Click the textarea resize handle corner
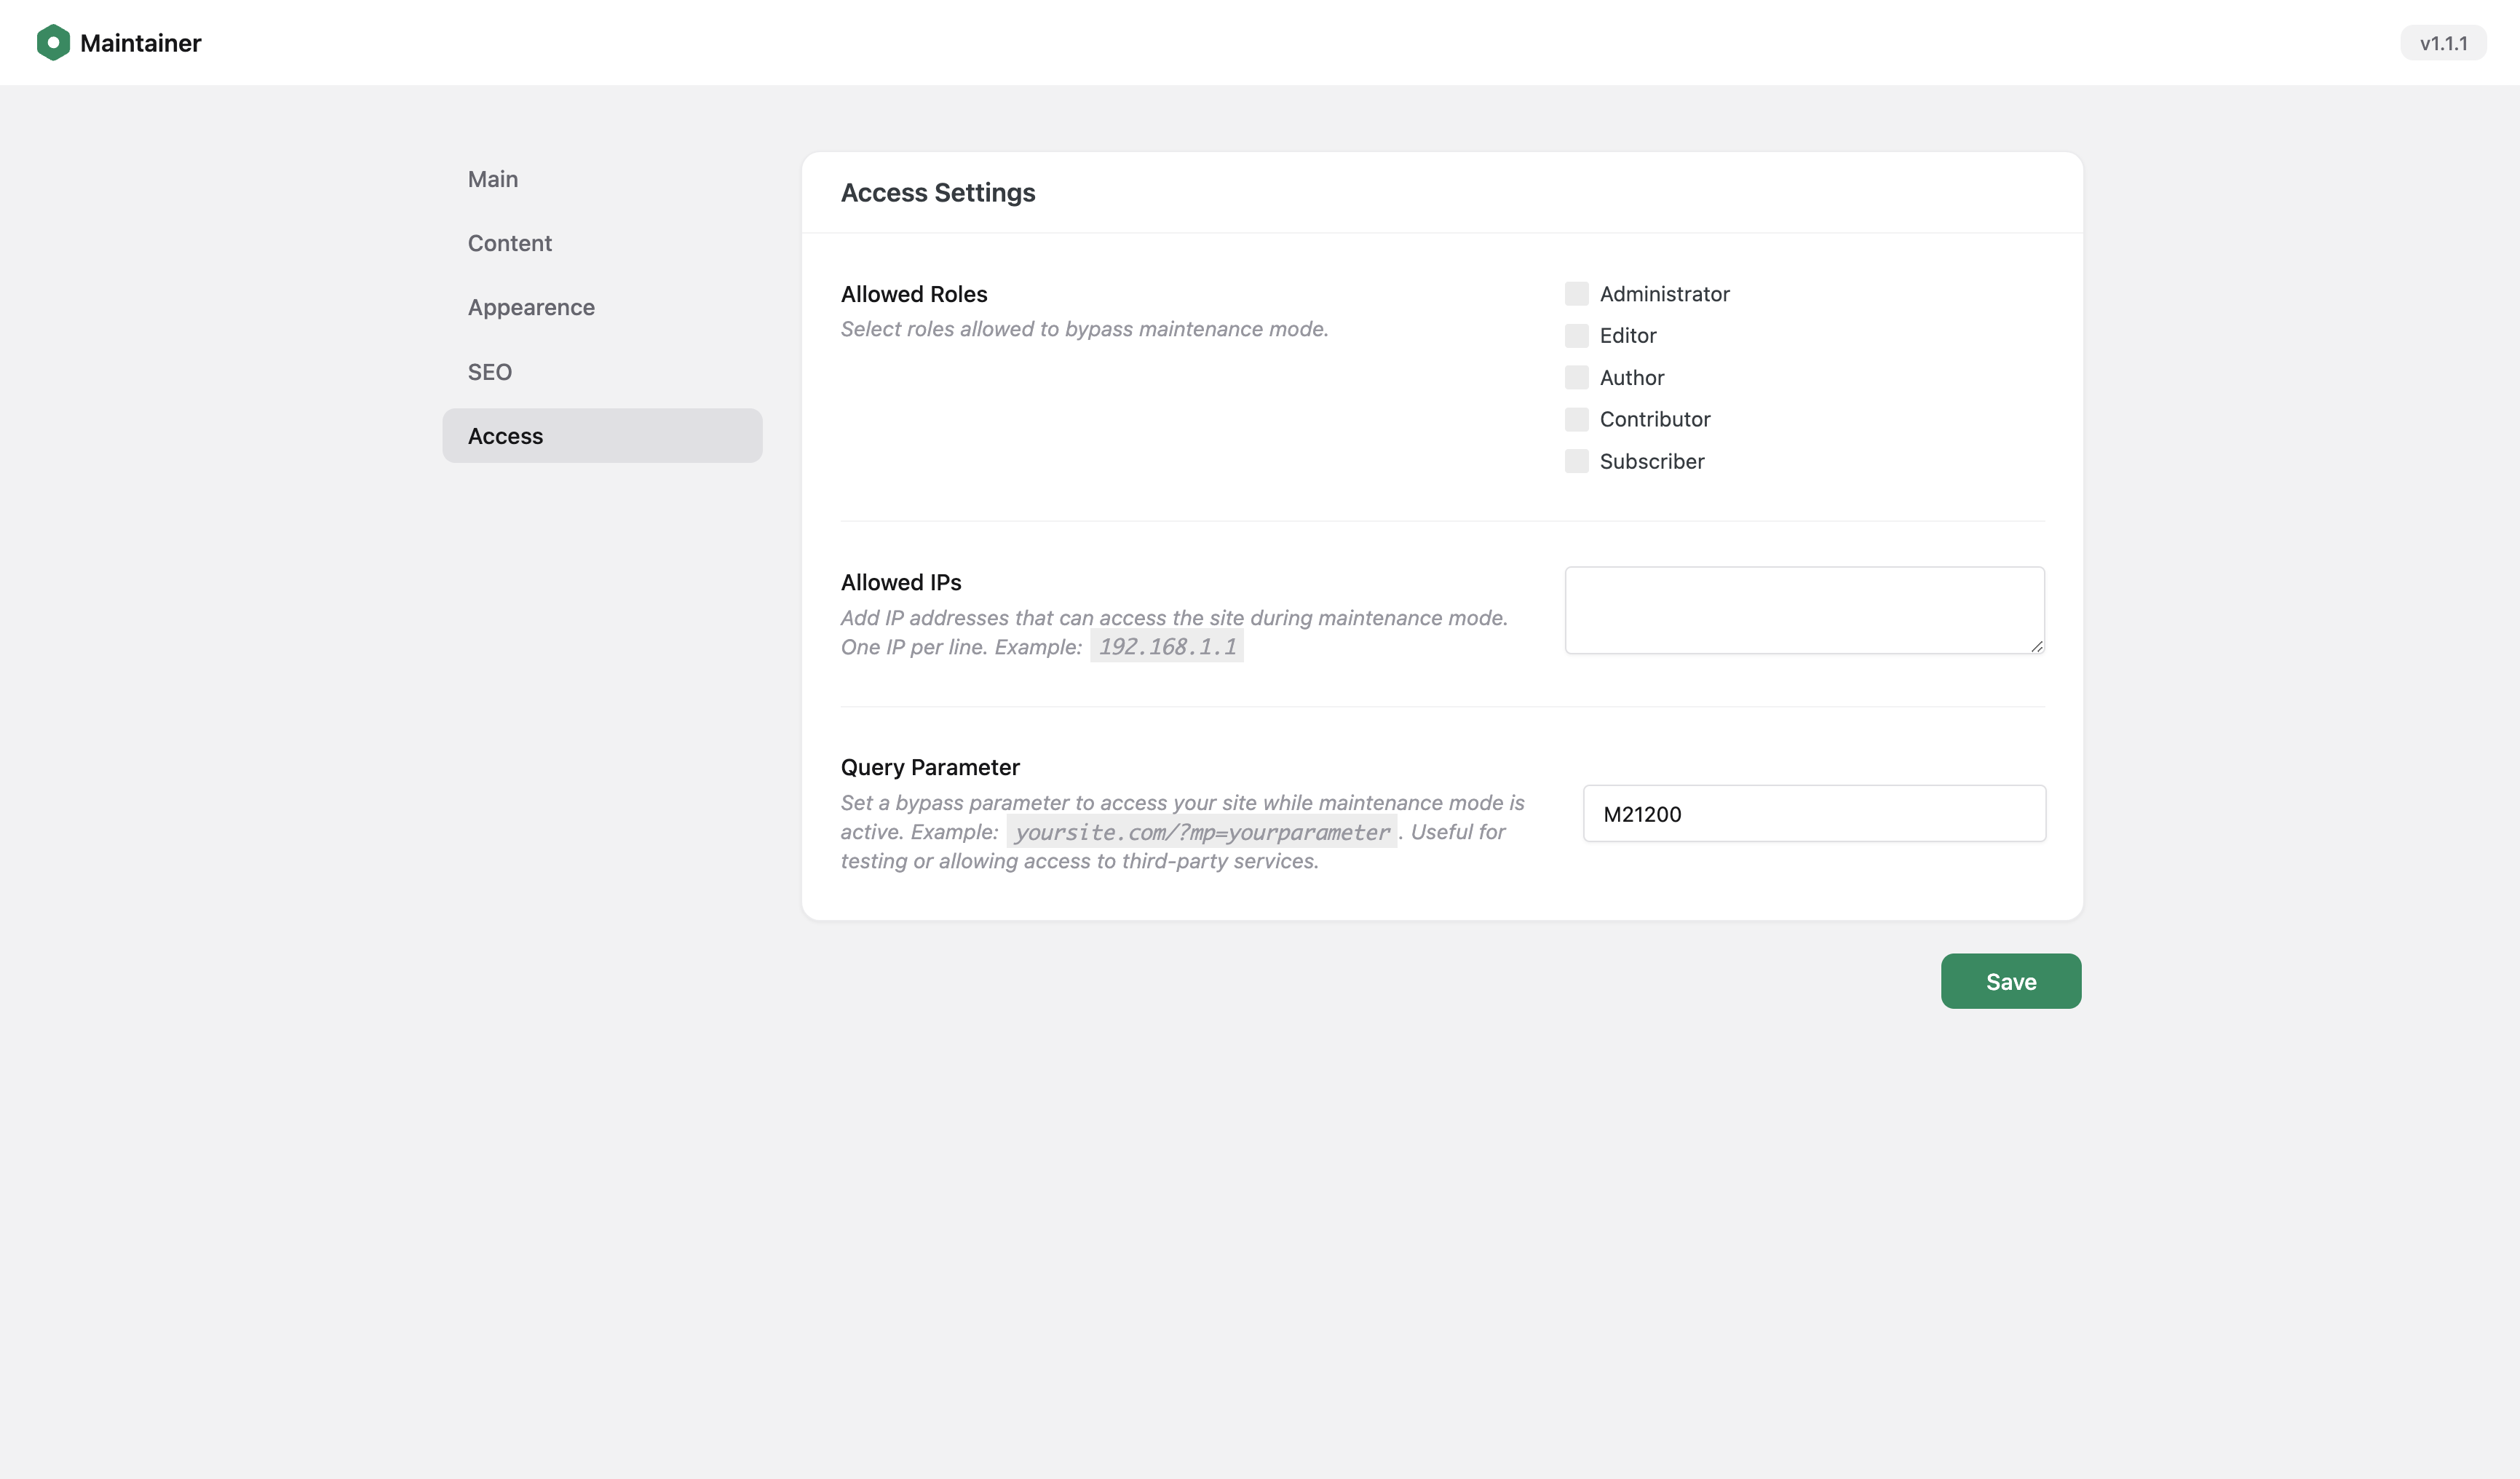The width and height of the screenshot is (2520, 1479). (2036, 646)
